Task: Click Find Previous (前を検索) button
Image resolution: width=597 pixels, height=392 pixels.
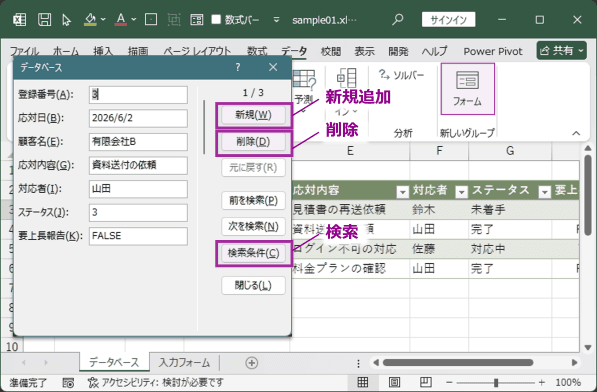Action: click(253, 201)
